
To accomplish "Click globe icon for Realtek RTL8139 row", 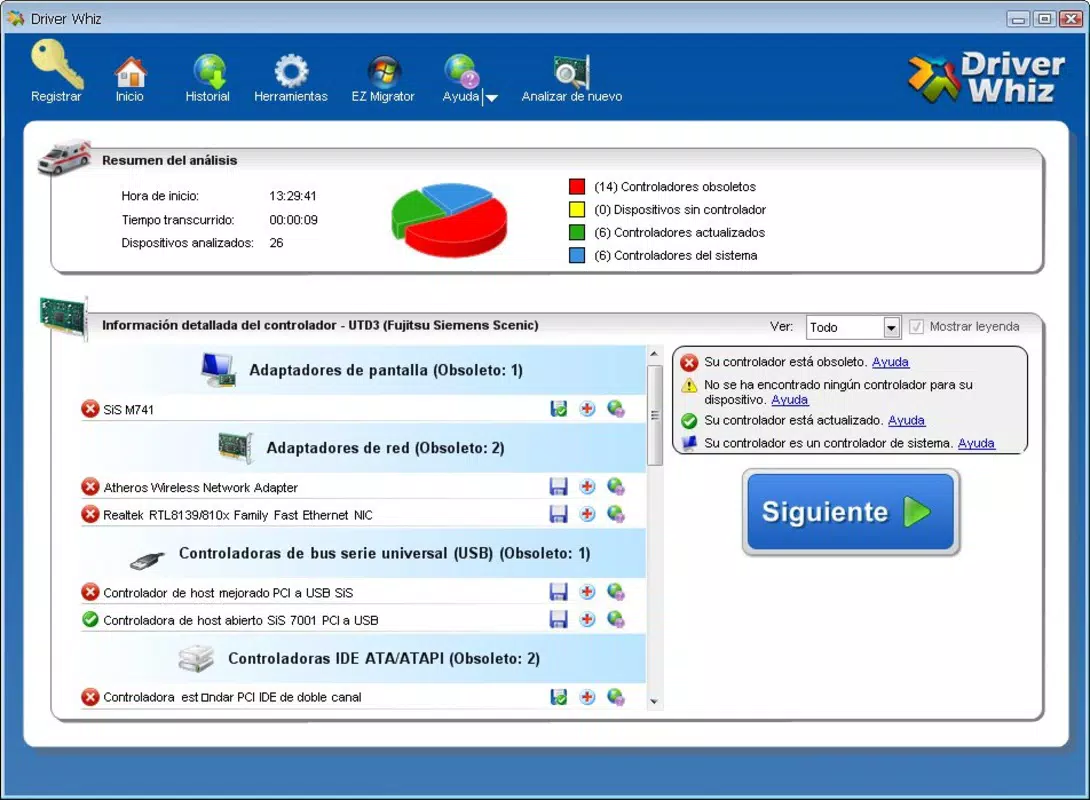I will pos(616,514).
